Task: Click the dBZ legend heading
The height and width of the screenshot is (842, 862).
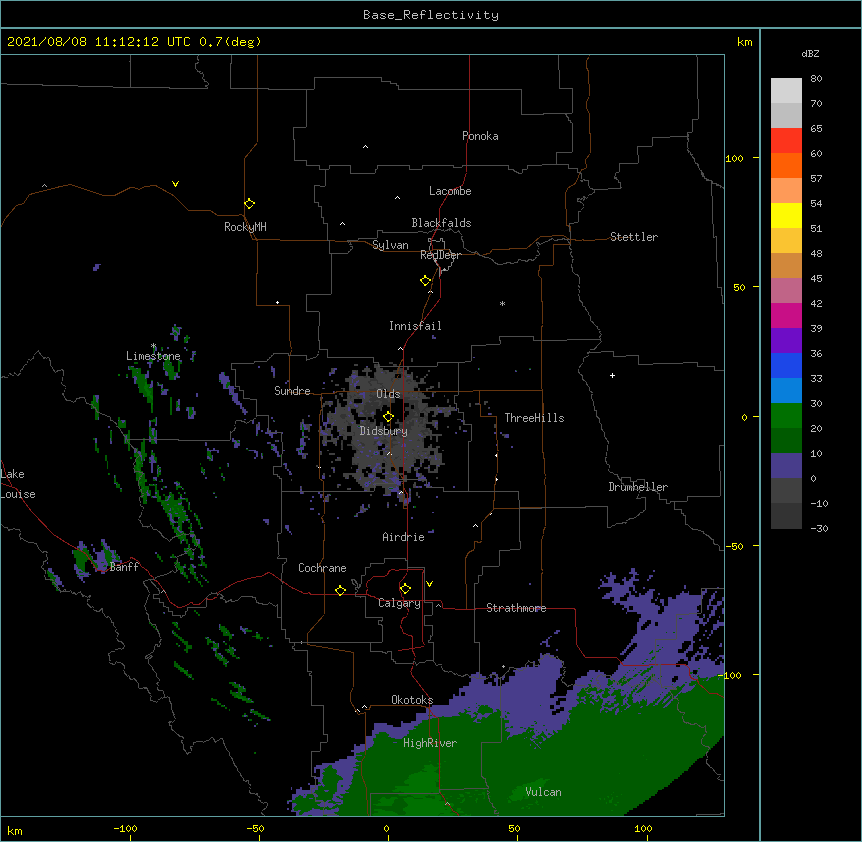Action: click(x=810, y=54)
